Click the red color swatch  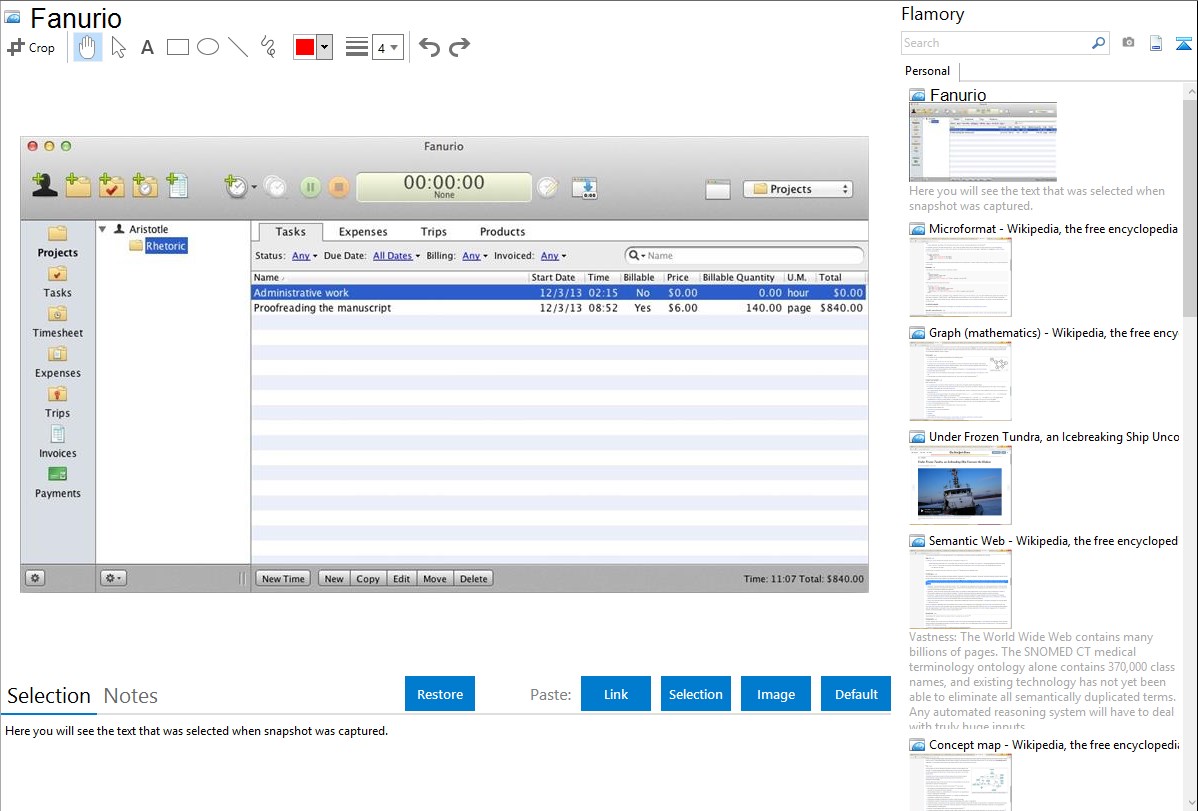click(305, 47)
